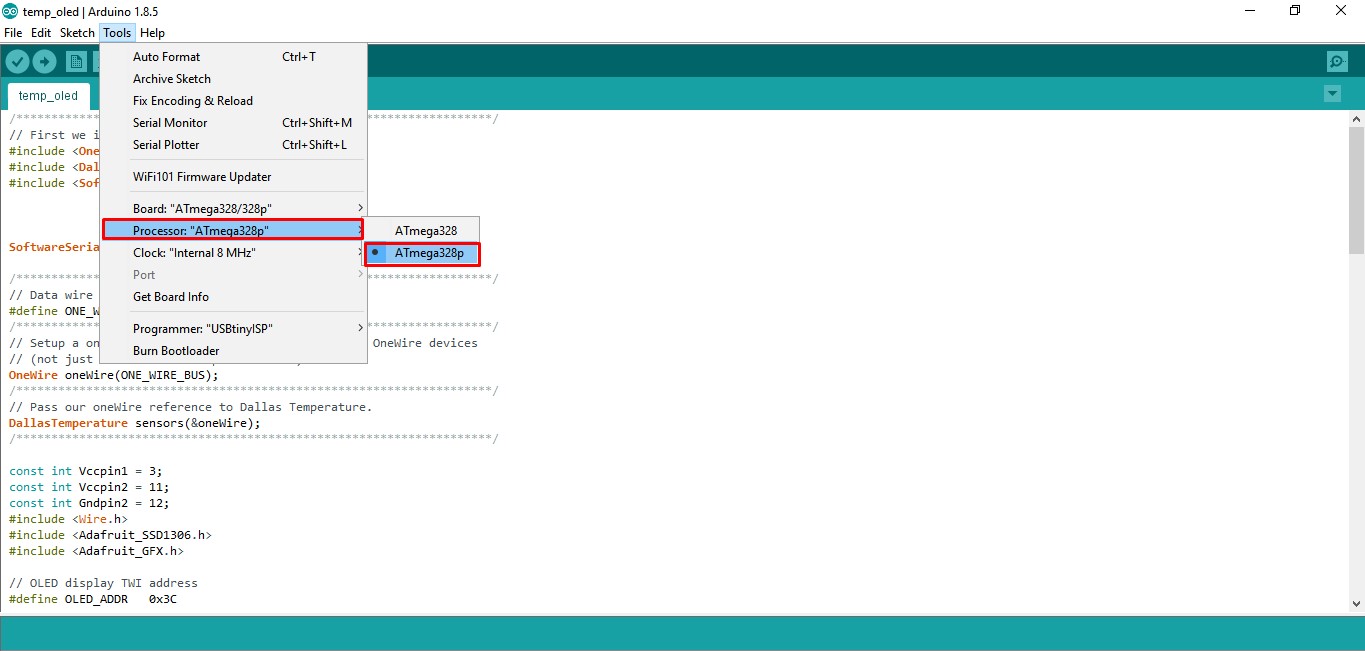The width and height of the screenshot is (1365, 651).
Task: Expand the Programmer "USBtinyISP" submenu
Action: [x=233, y=329]
